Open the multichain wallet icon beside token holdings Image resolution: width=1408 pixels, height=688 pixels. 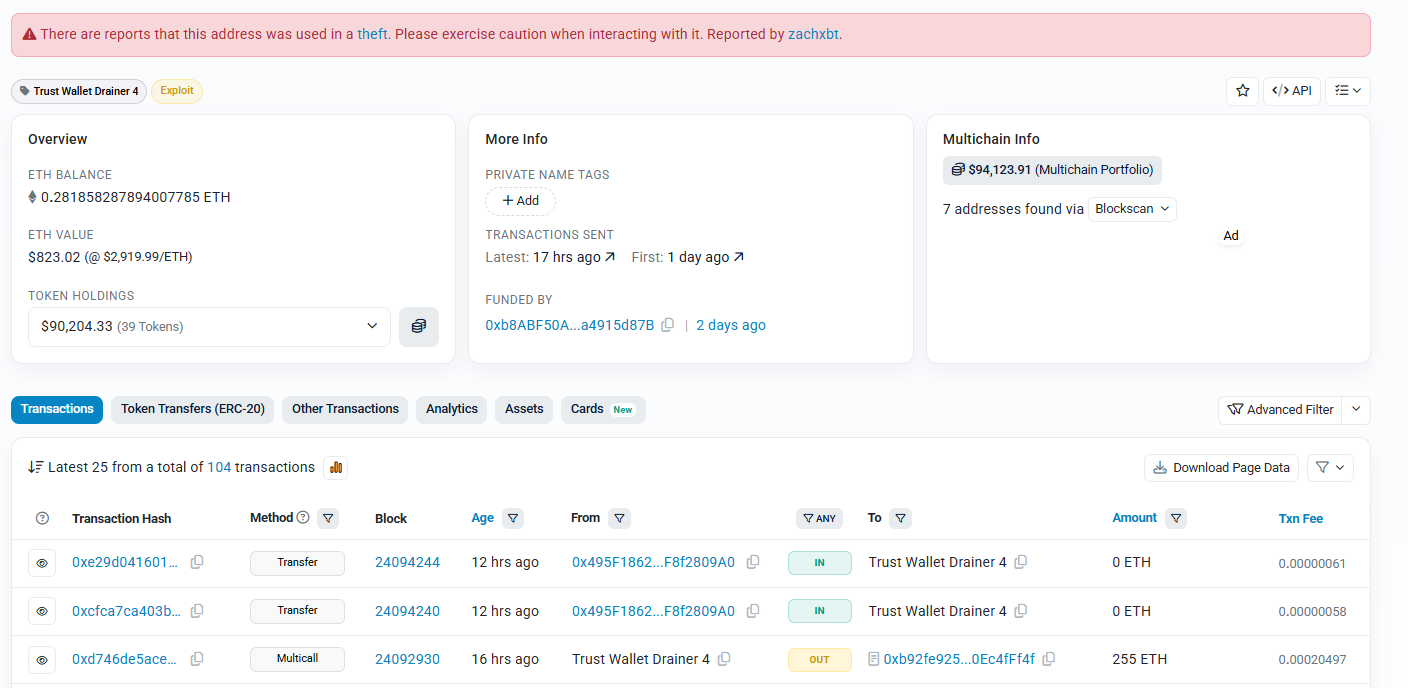pyautogui.click(x=418, y=327)
